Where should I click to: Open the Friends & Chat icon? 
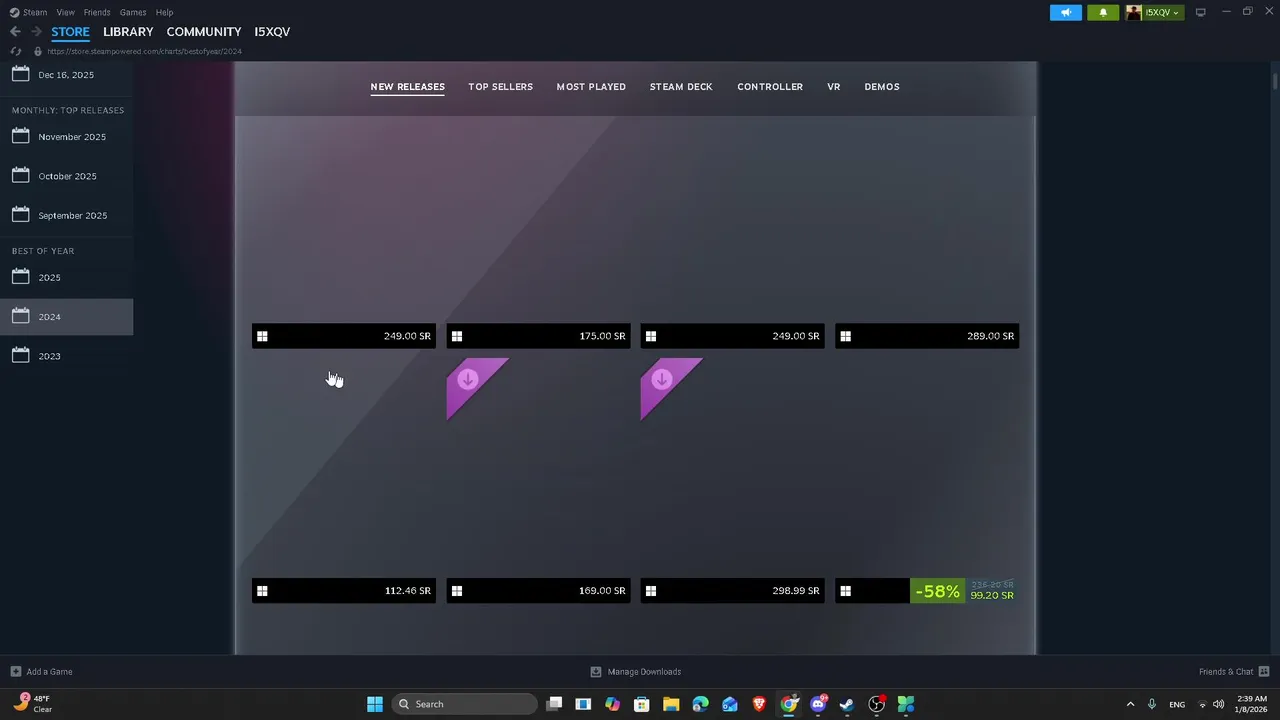click(1264, 671)
